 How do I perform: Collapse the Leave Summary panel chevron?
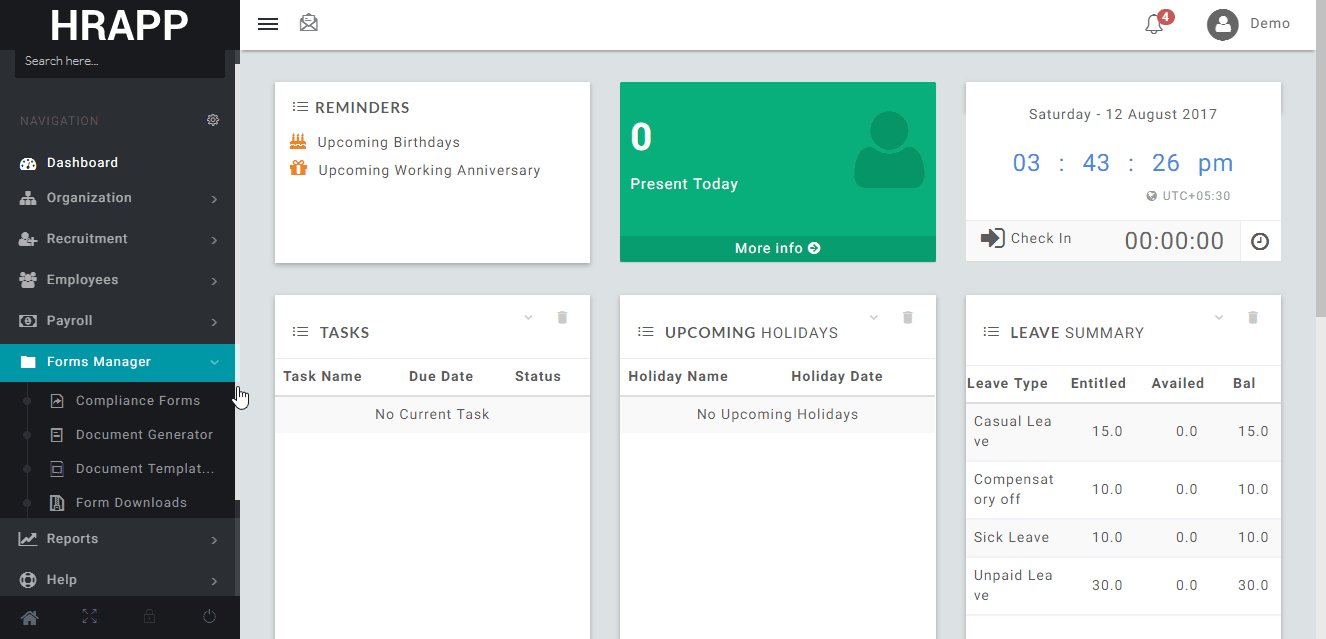(1219, 317)
